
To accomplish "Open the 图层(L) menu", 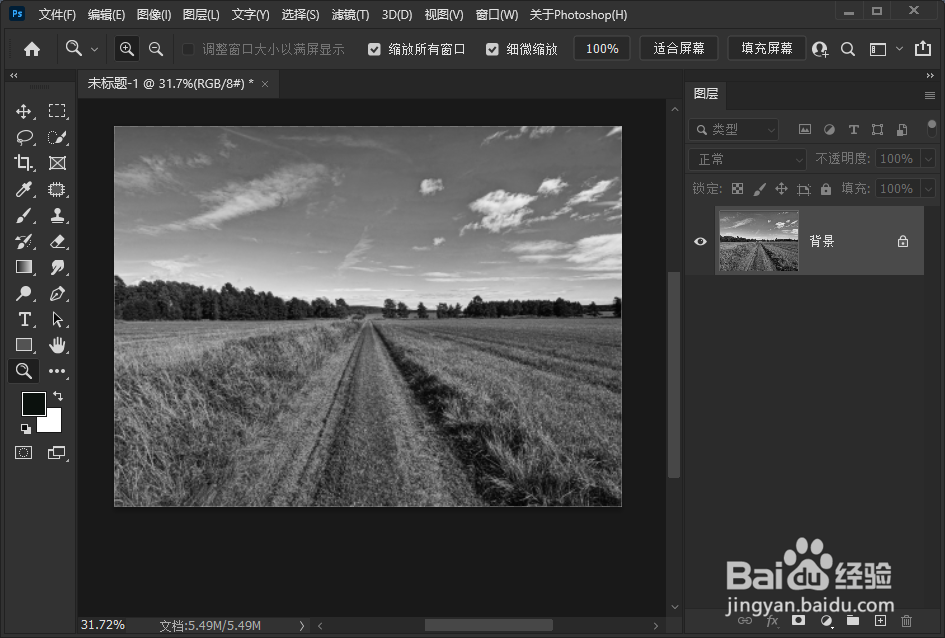I will tap(201, 14).
